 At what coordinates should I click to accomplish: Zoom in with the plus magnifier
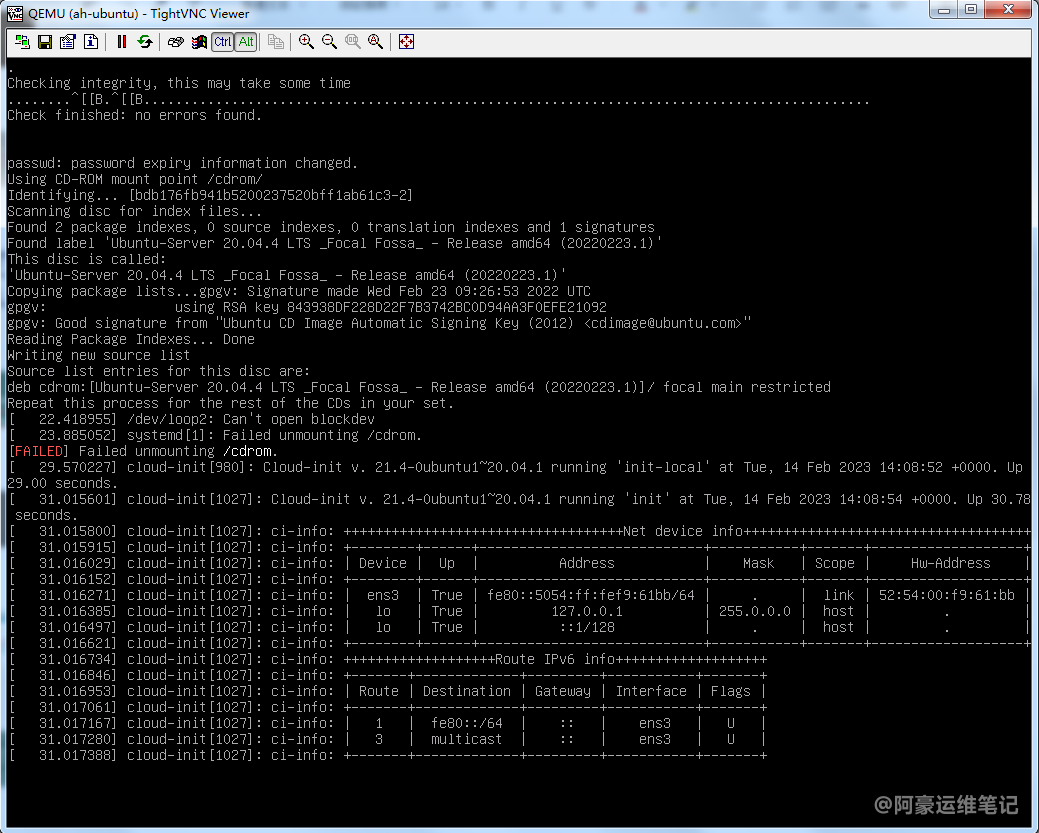click(306, 42)
